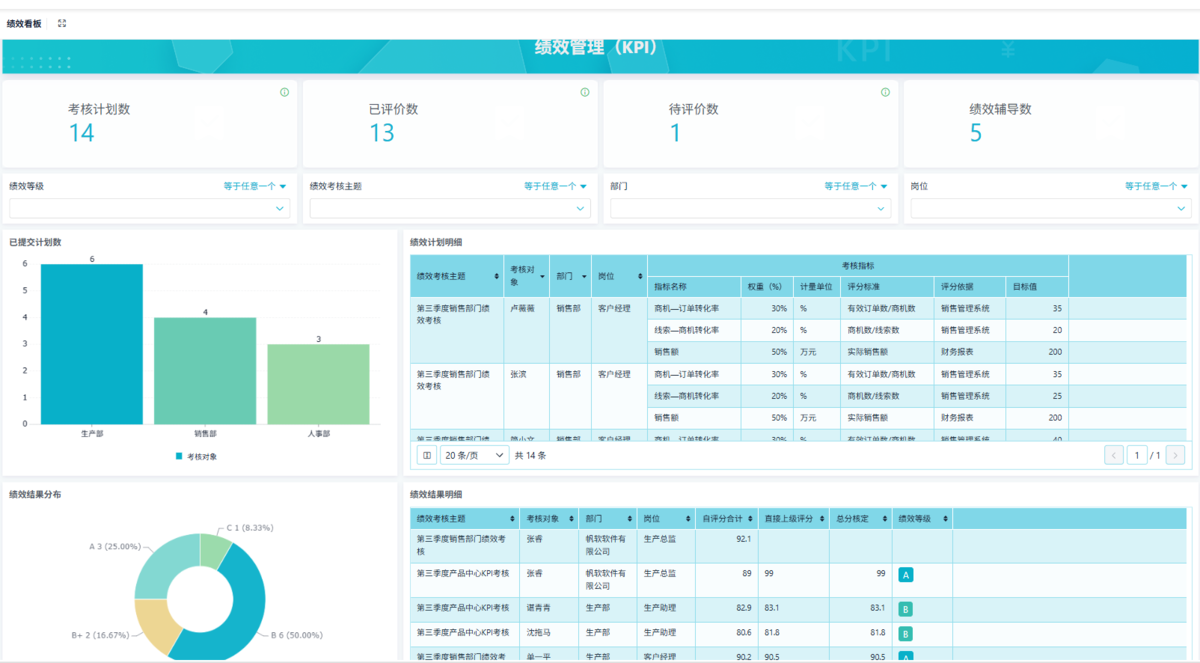
Task: Sort 绩效结果明细 by 岗位 column
Action: pos(689,519)
